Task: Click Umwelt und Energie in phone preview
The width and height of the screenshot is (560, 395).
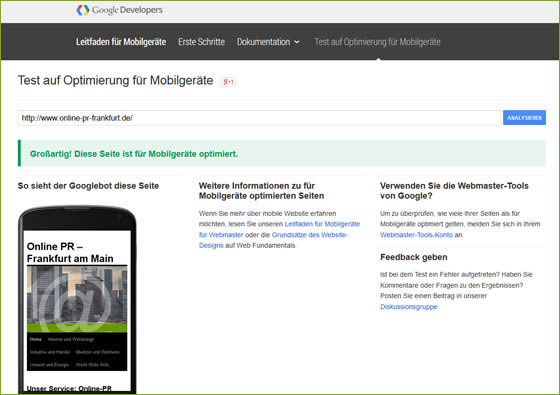Action: pos(49,365)
